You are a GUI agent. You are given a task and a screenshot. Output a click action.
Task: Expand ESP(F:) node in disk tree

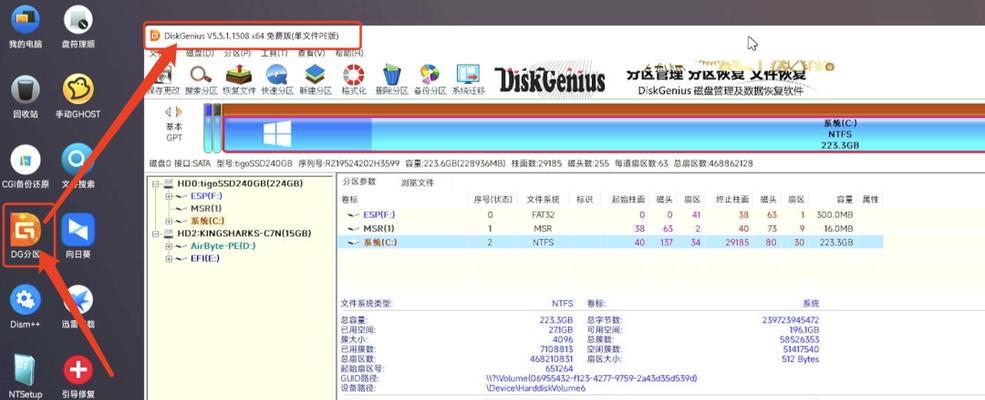point(168,197)
